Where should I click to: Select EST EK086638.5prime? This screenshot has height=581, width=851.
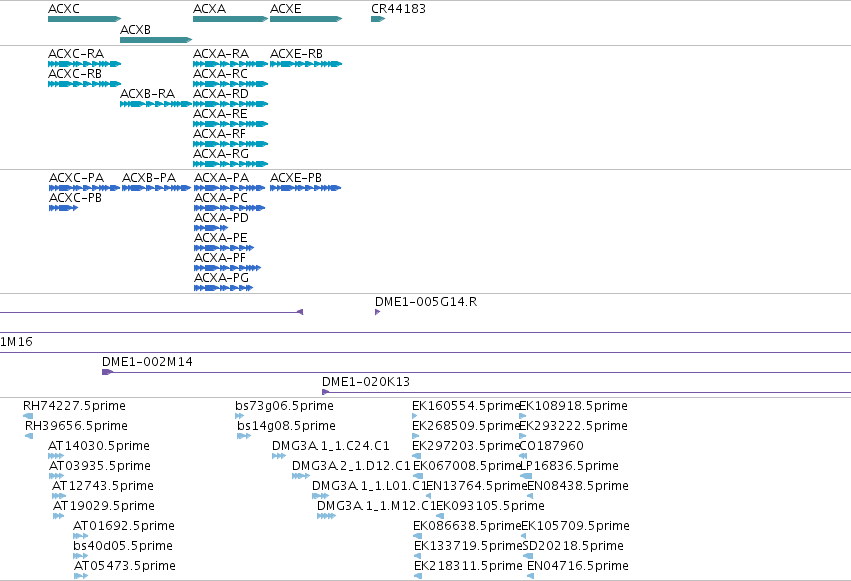tap(418, 536)
